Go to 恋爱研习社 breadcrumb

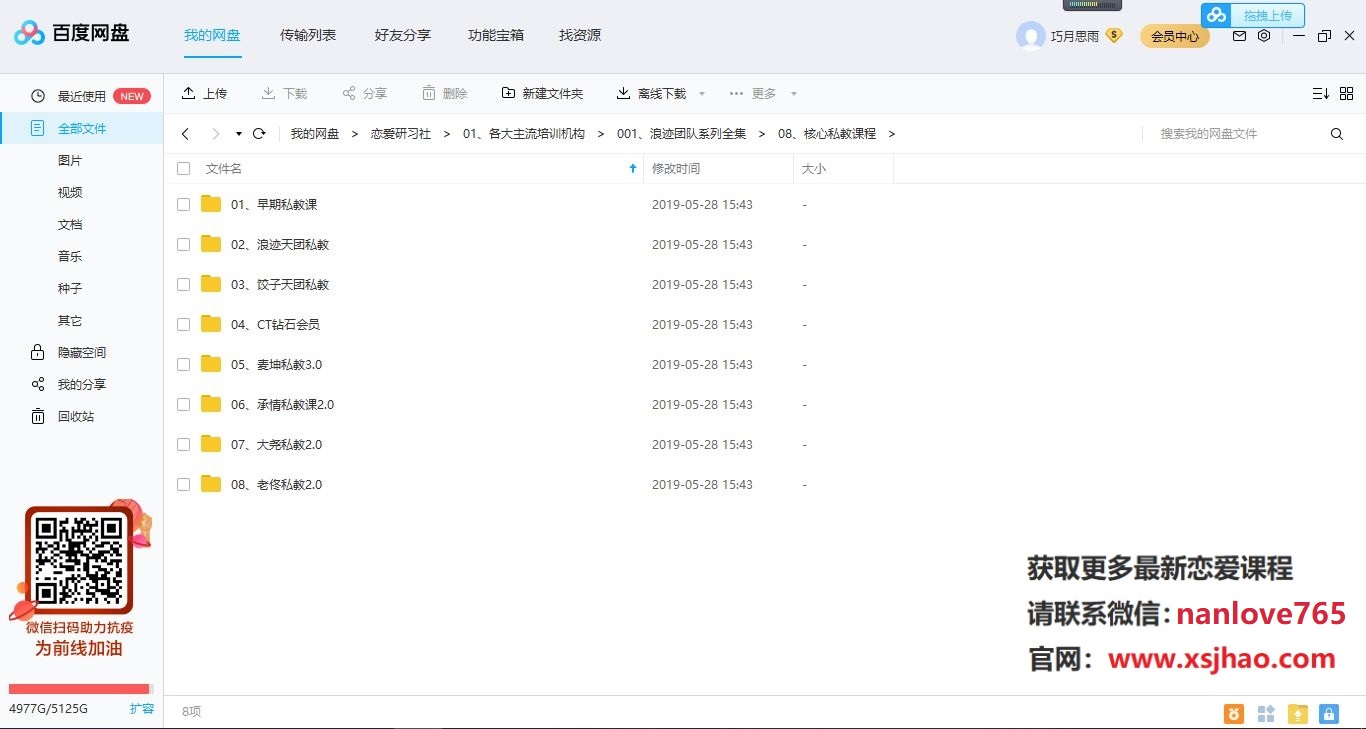point(401,134)
